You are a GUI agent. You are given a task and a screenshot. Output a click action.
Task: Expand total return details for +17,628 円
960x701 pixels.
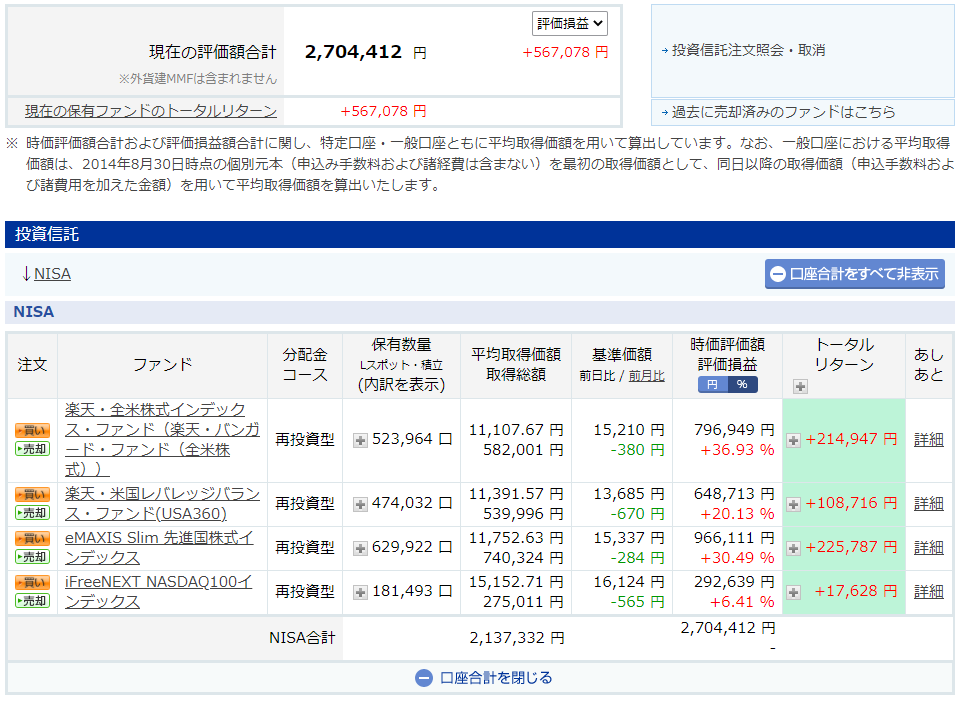click(793, 592)
